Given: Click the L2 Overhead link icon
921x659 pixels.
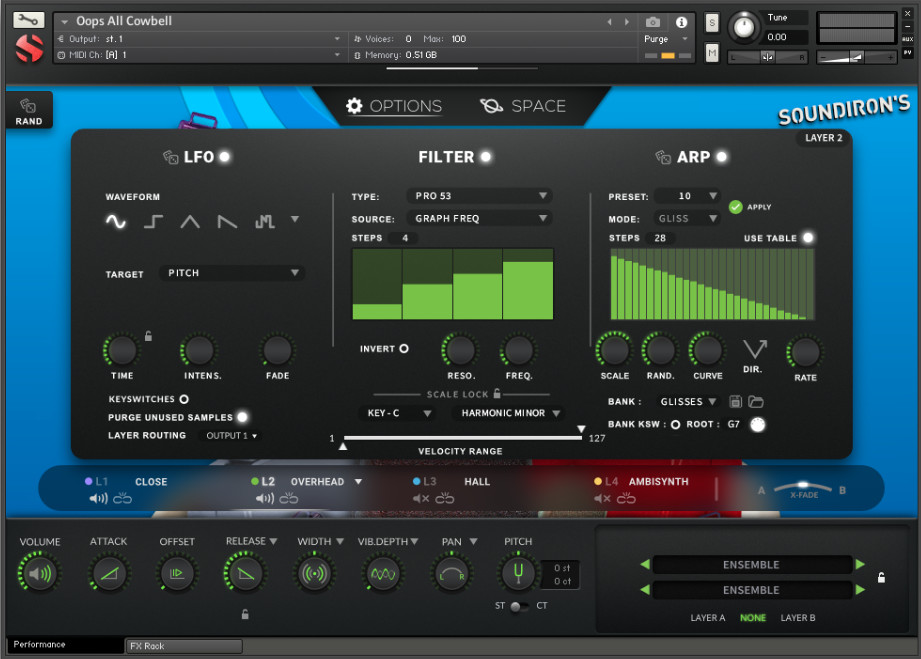Looking at the screenshot, I should tap(289, 498).
